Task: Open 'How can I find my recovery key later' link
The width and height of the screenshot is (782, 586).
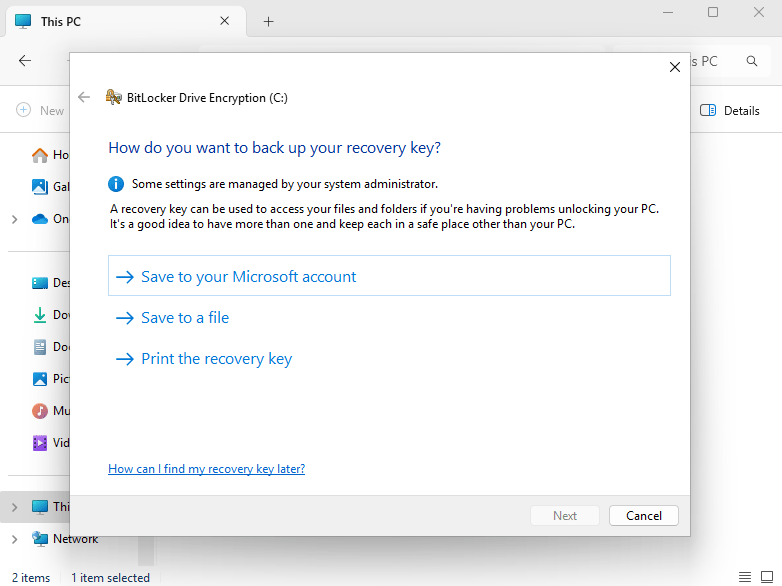Action: [x=206, y=469]
